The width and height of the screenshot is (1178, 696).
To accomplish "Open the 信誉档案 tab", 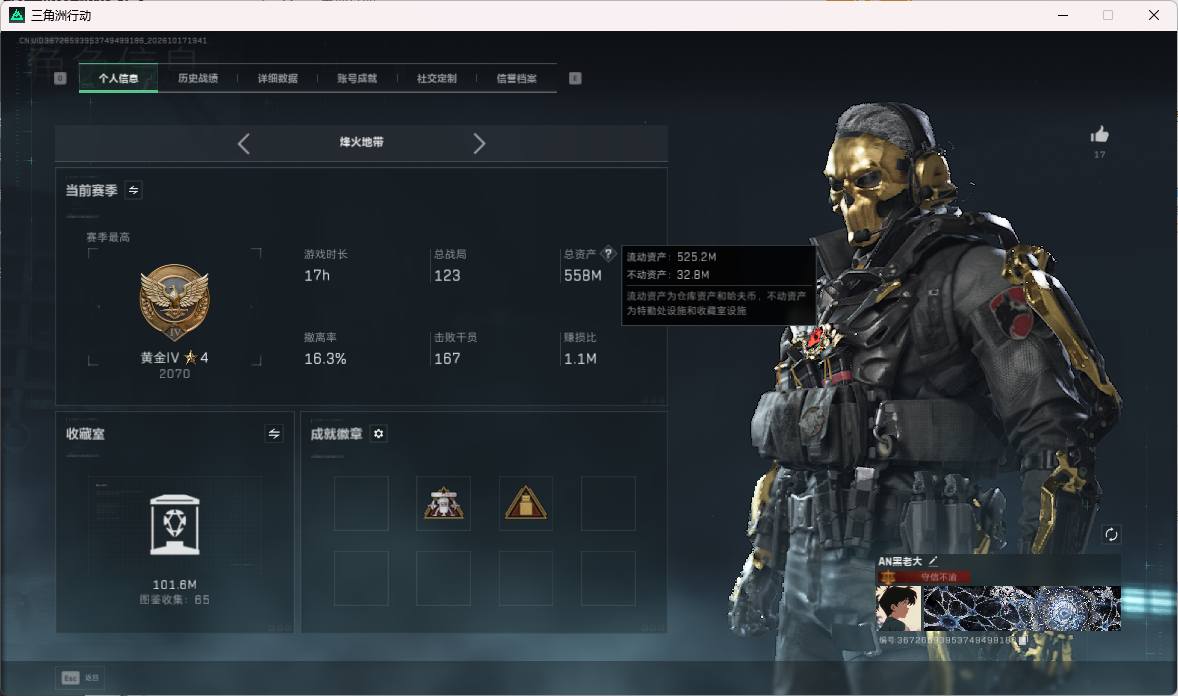I will [x=516, y=78].
